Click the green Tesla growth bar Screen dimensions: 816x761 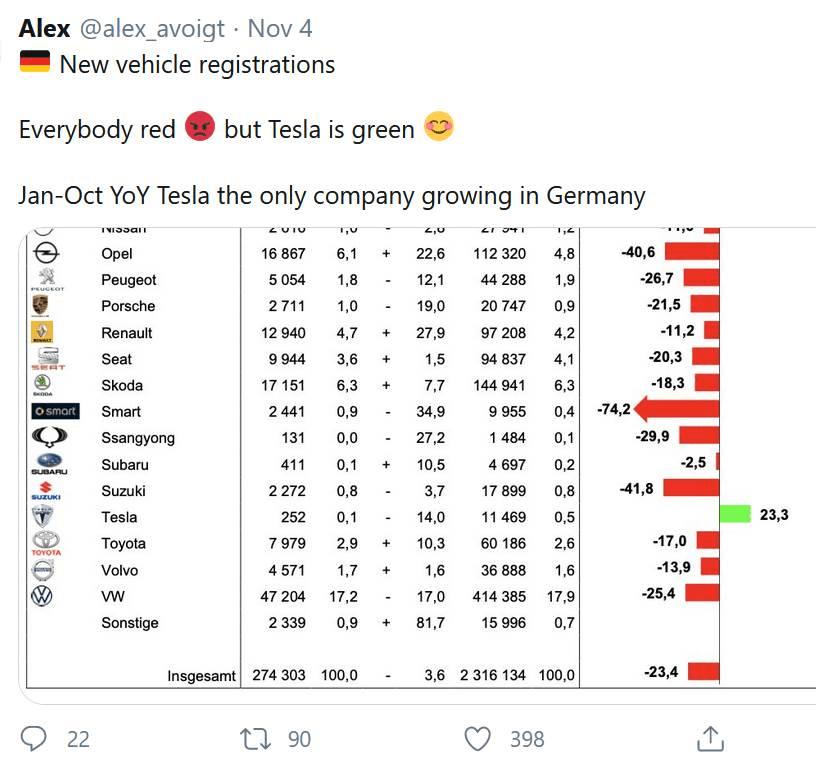tap(734, 512)
